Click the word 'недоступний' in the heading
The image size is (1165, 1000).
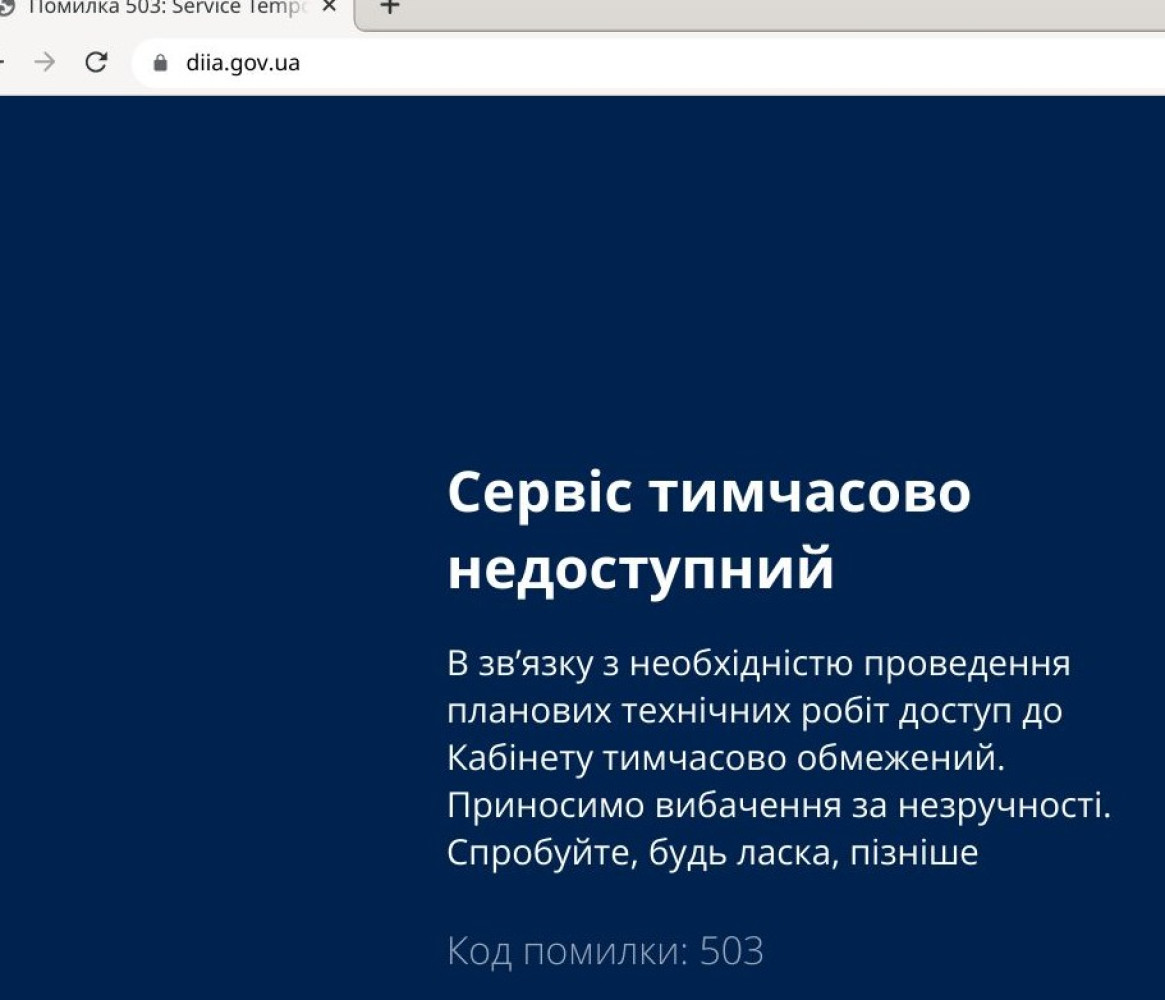pyautogui.click(x=640, y=570)
